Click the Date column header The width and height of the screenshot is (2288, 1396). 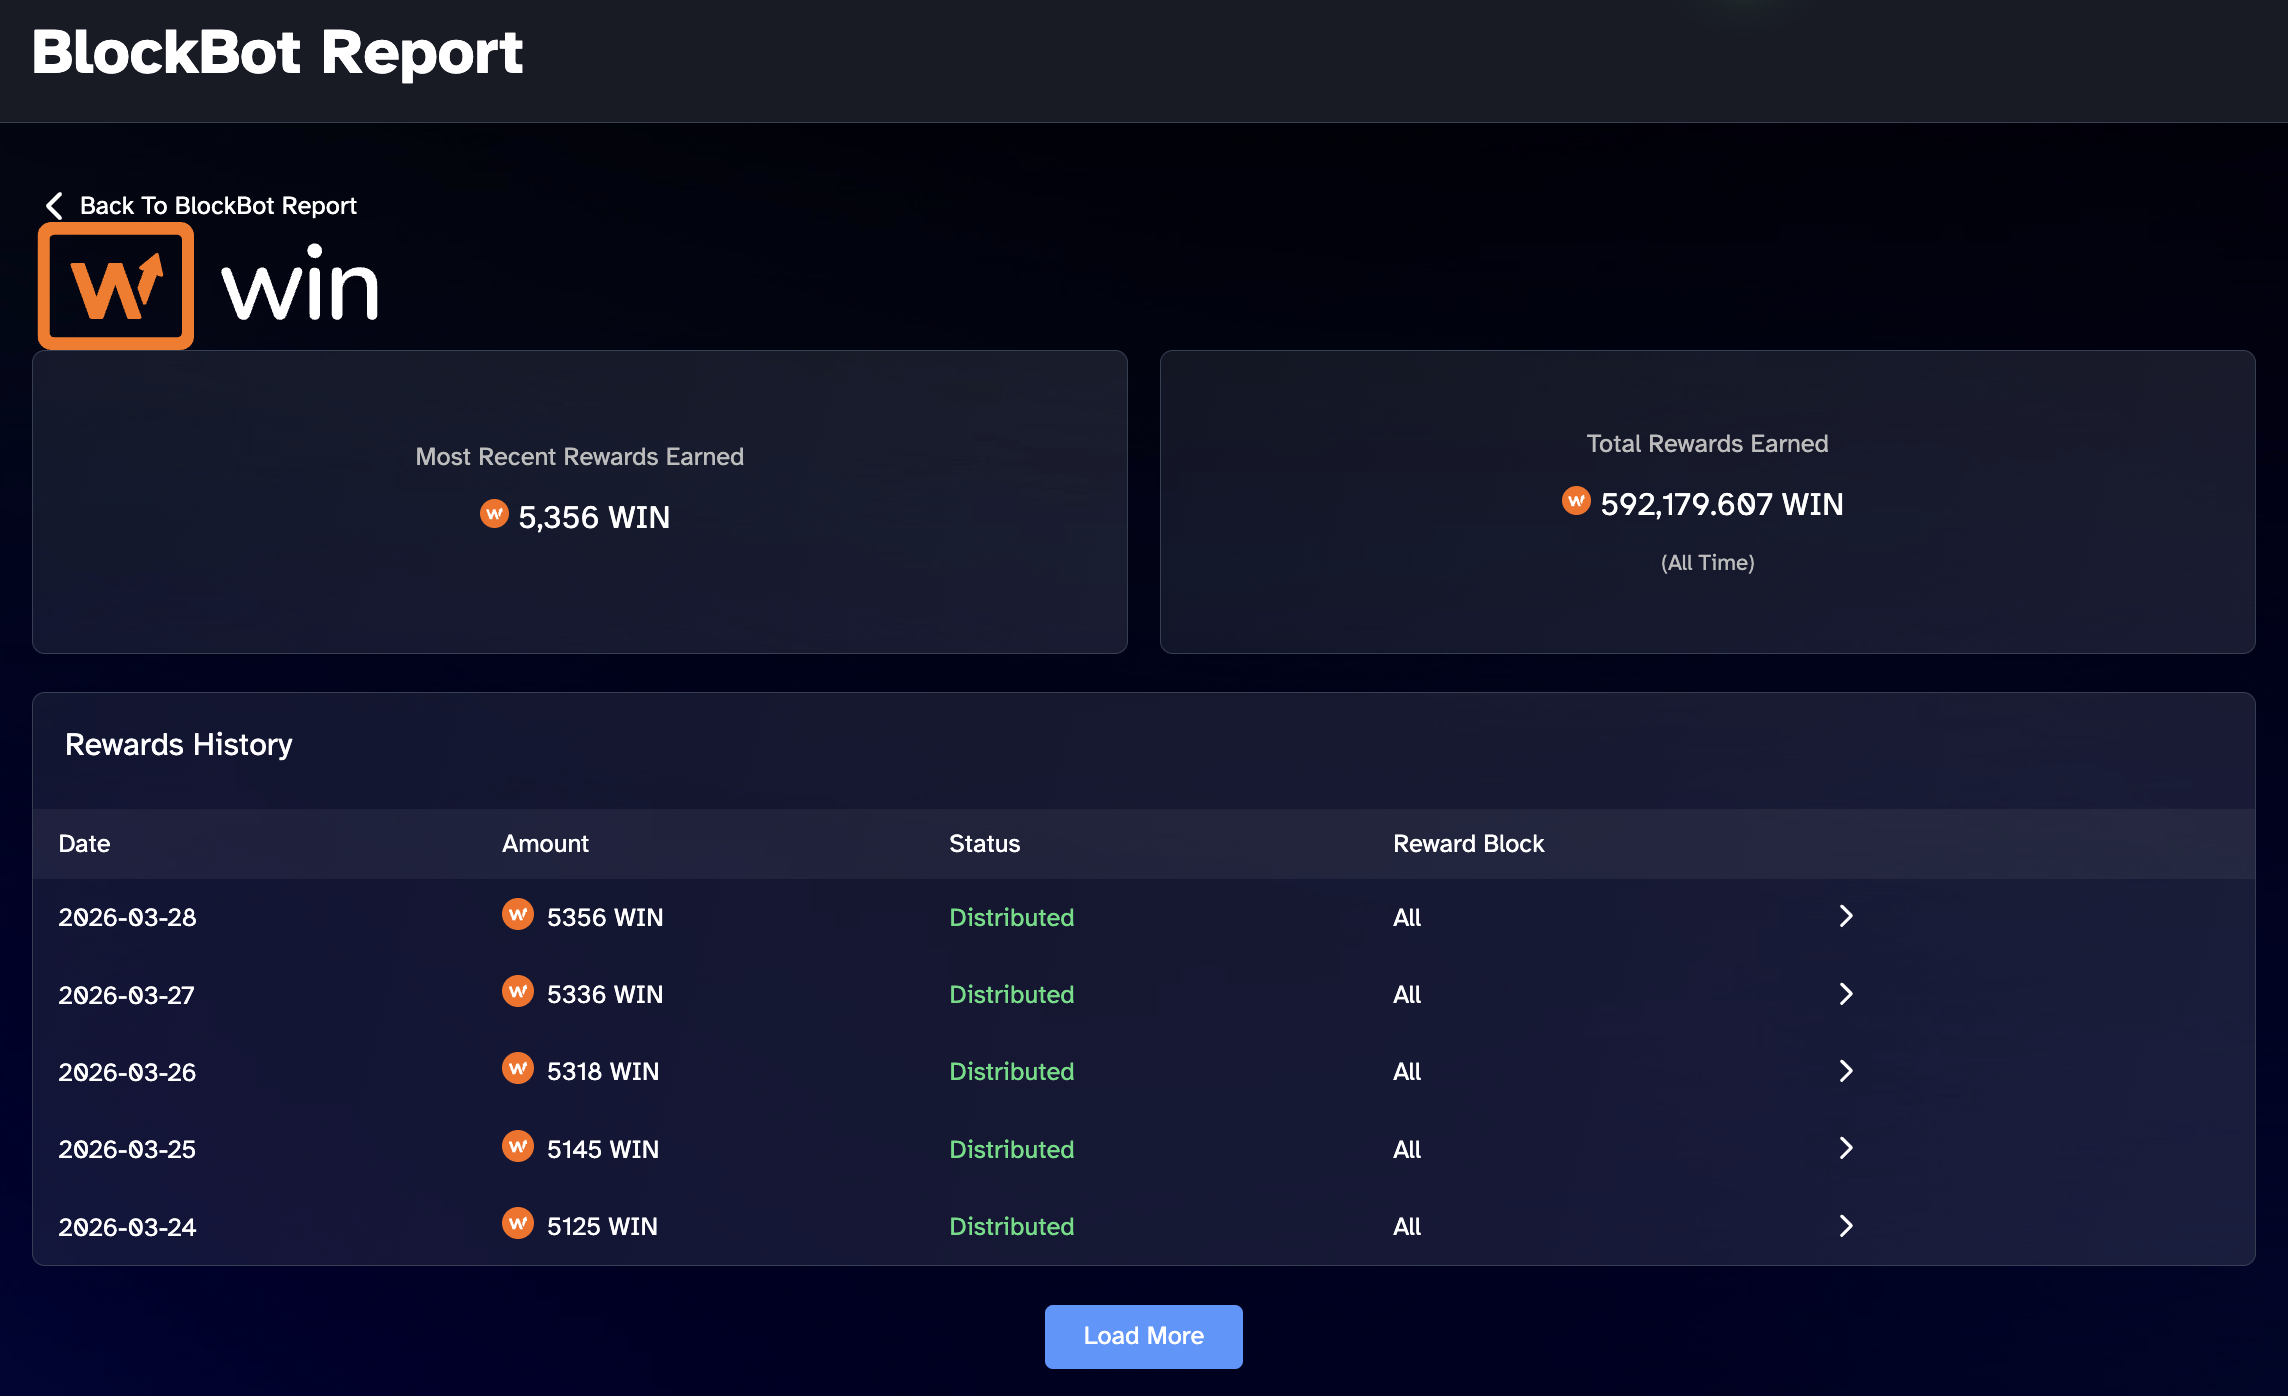(x=84, y=844)
